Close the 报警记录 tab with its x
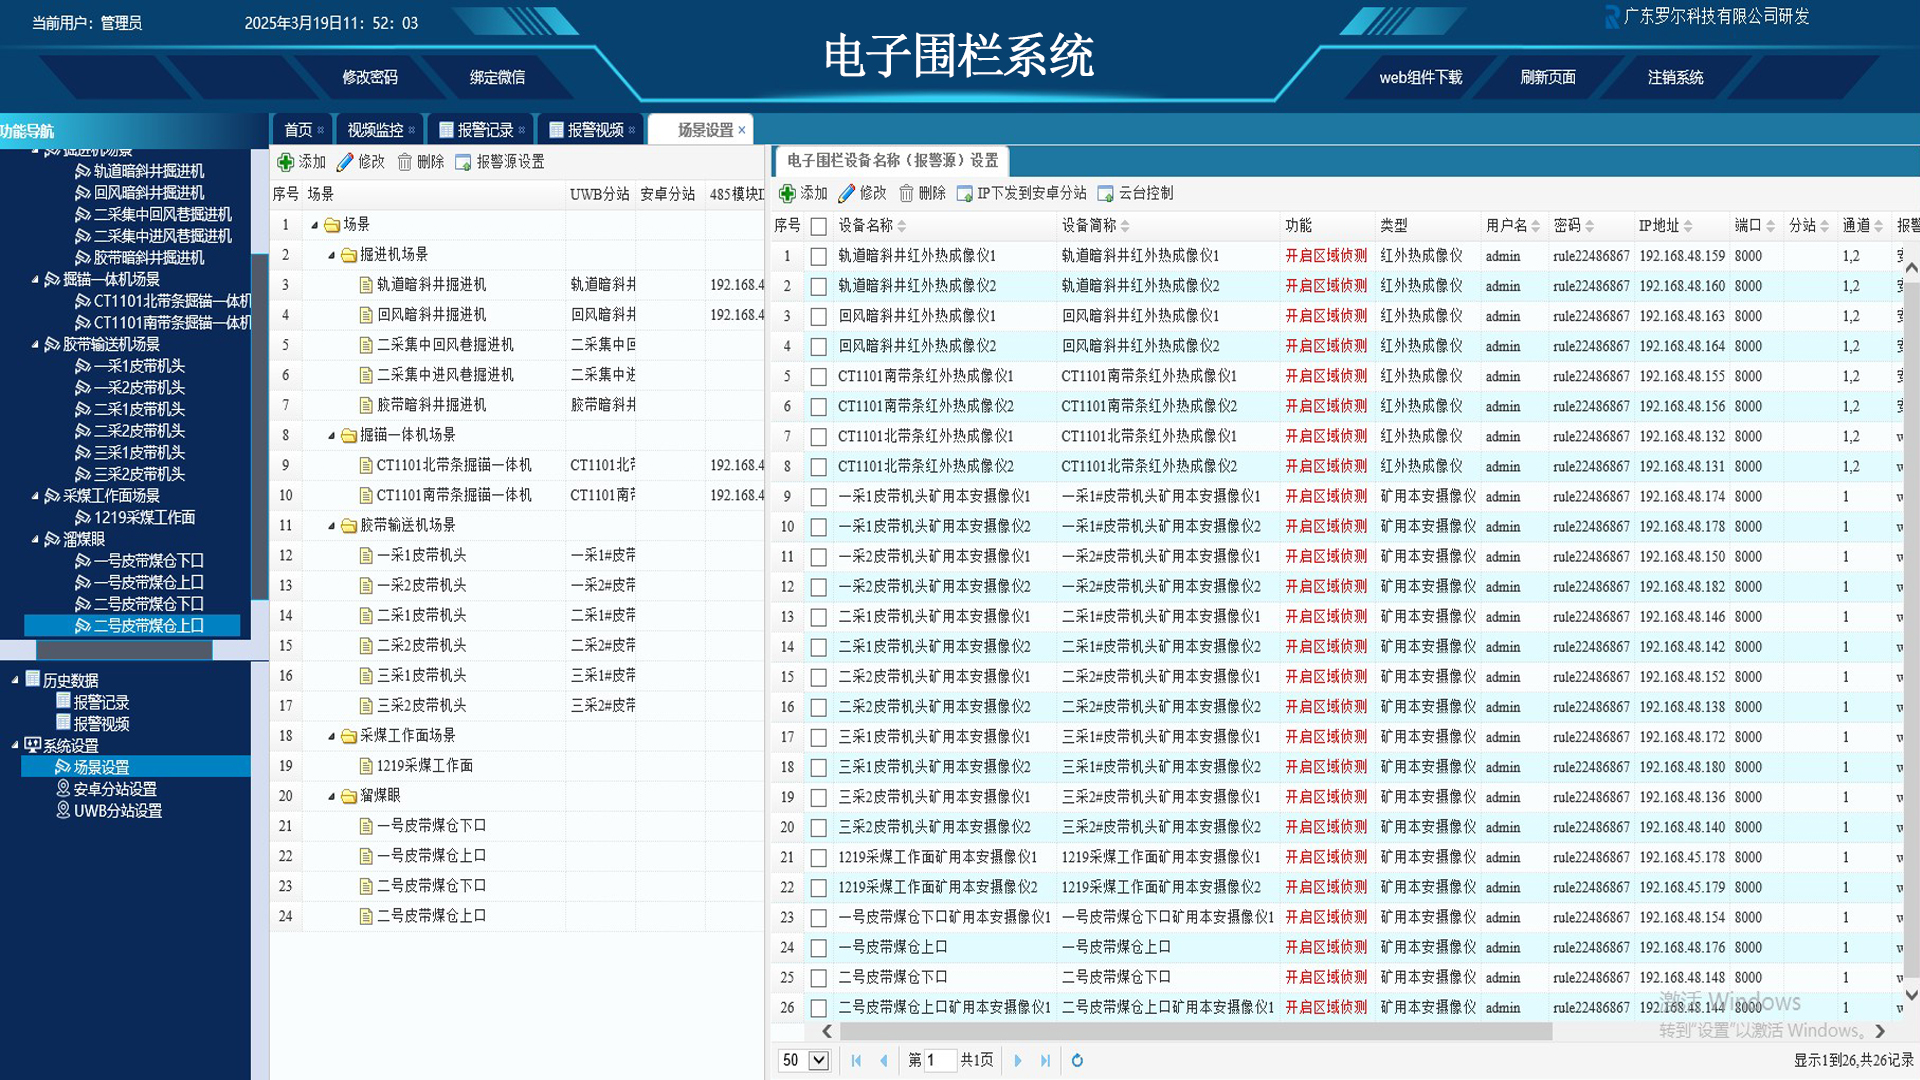The image size is (1920, 1080). click(522, 130)
